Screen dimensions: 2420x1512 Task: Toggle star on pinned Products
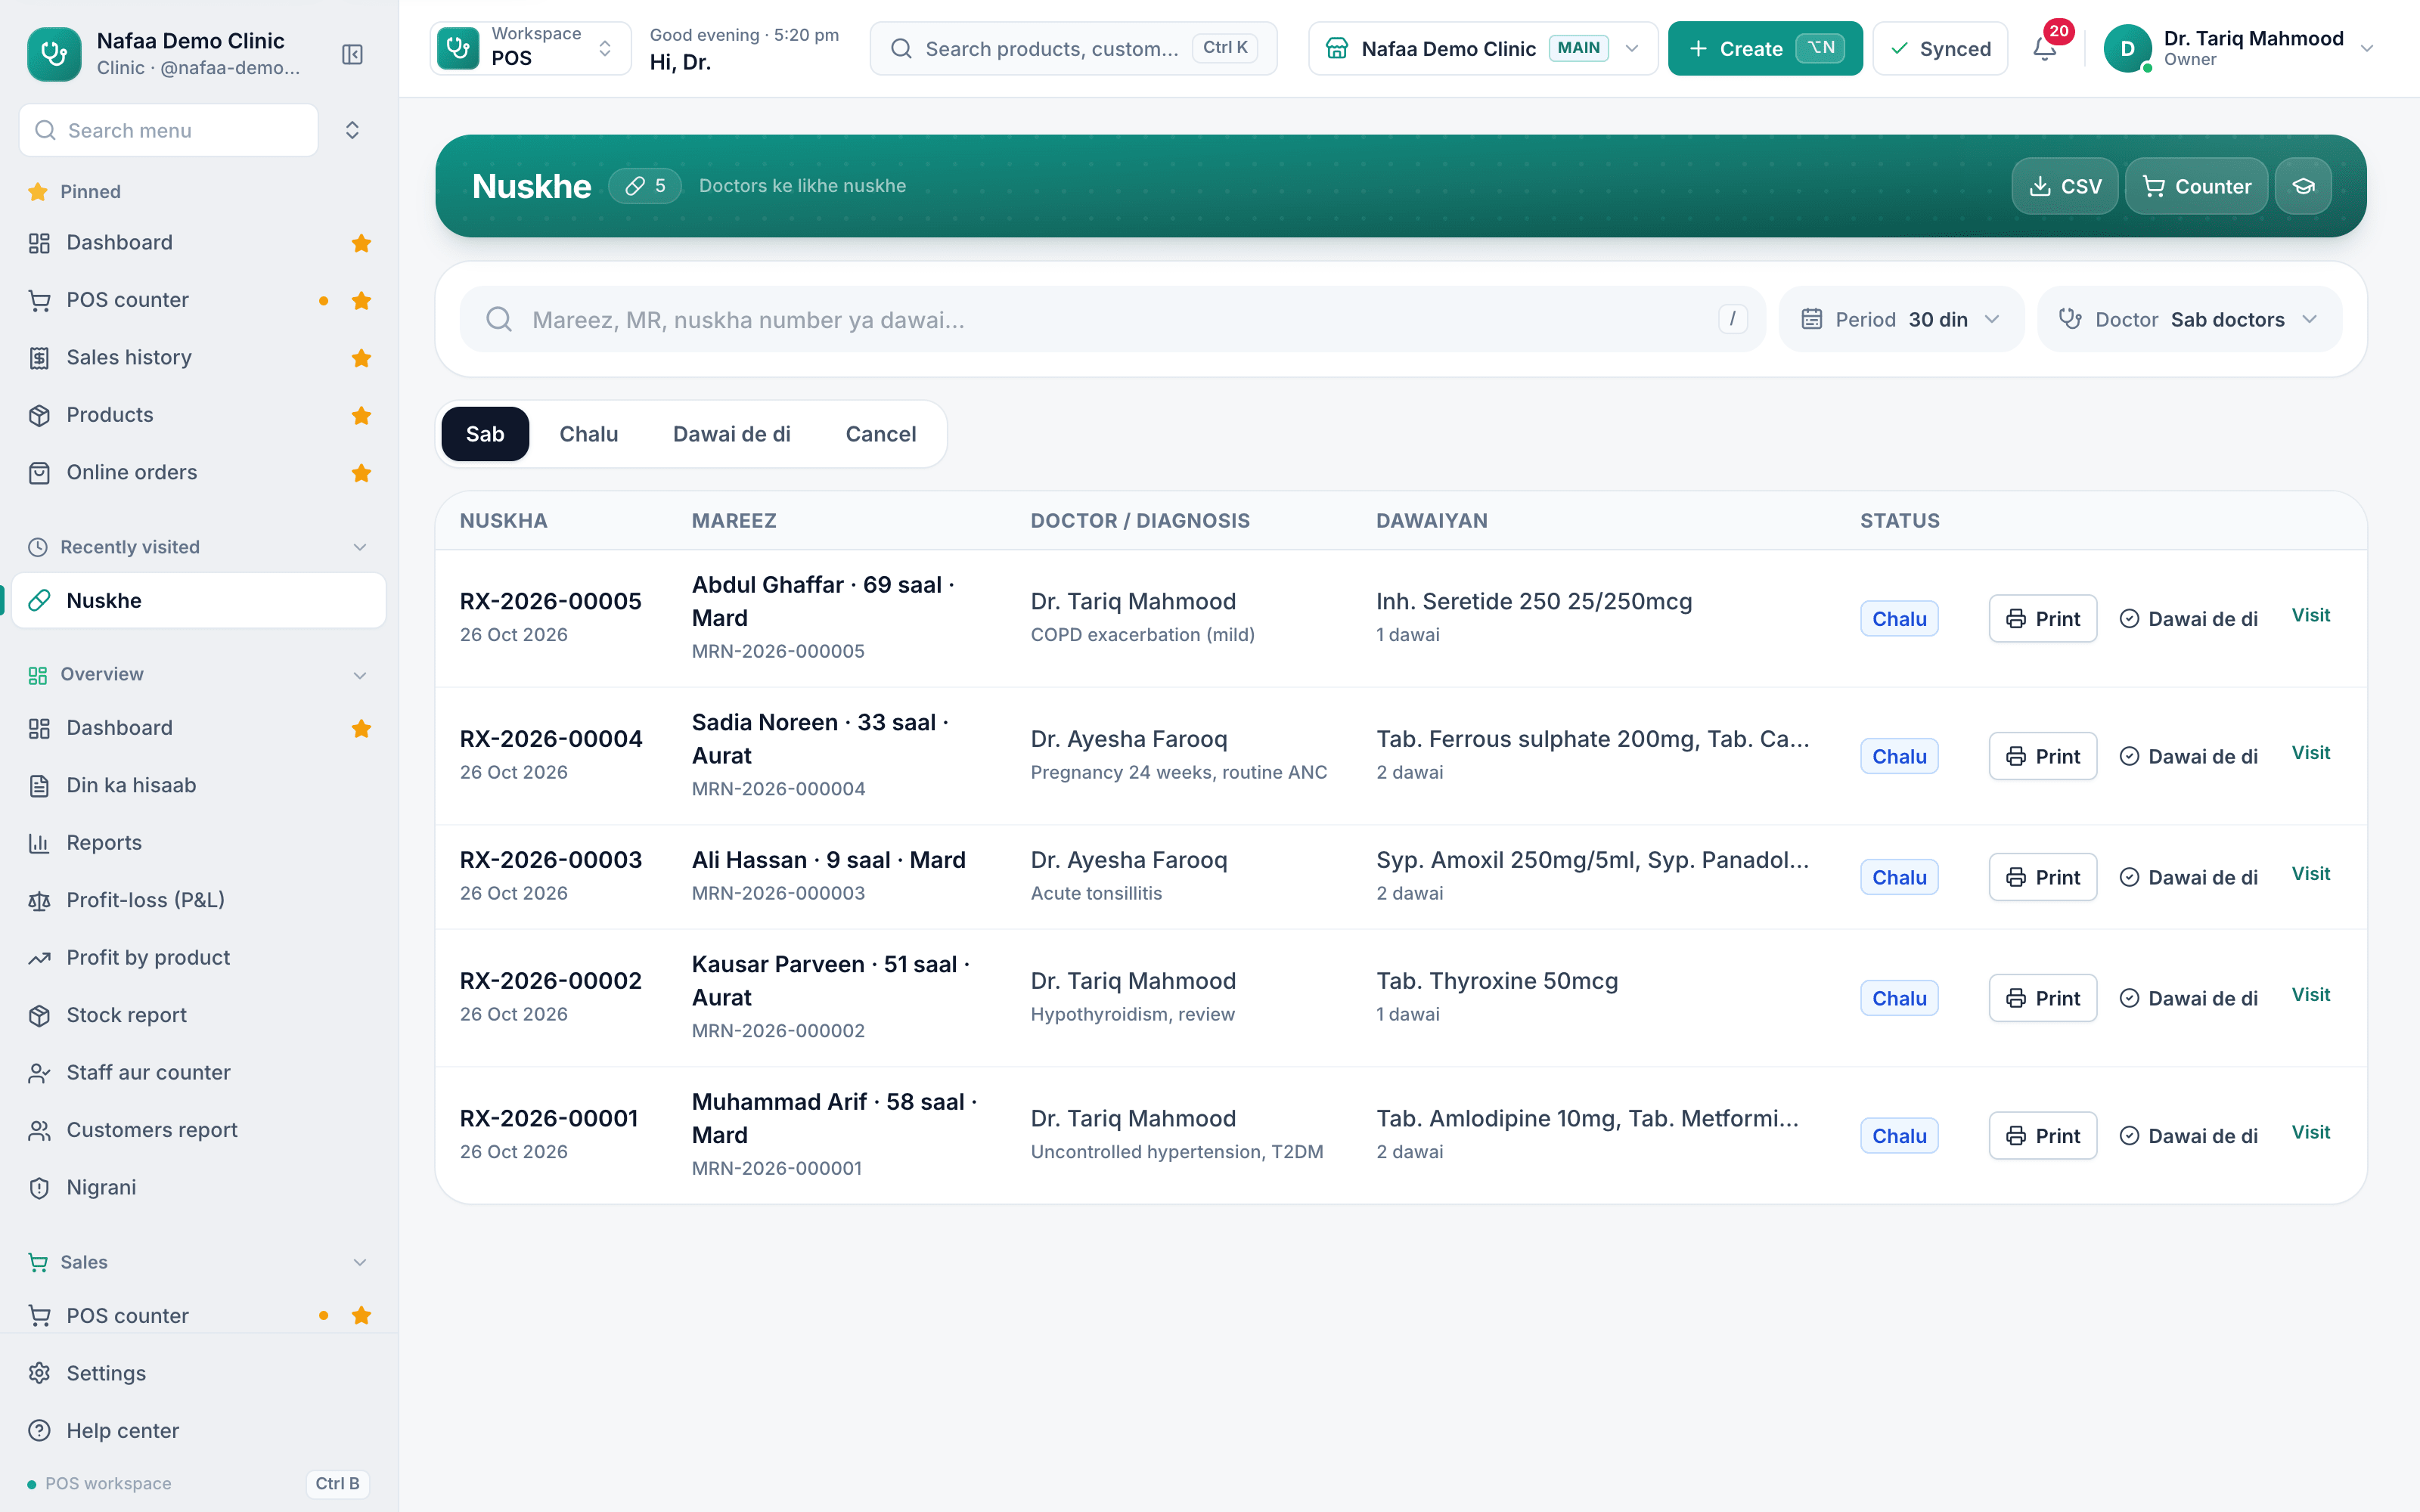pos(361,415)
